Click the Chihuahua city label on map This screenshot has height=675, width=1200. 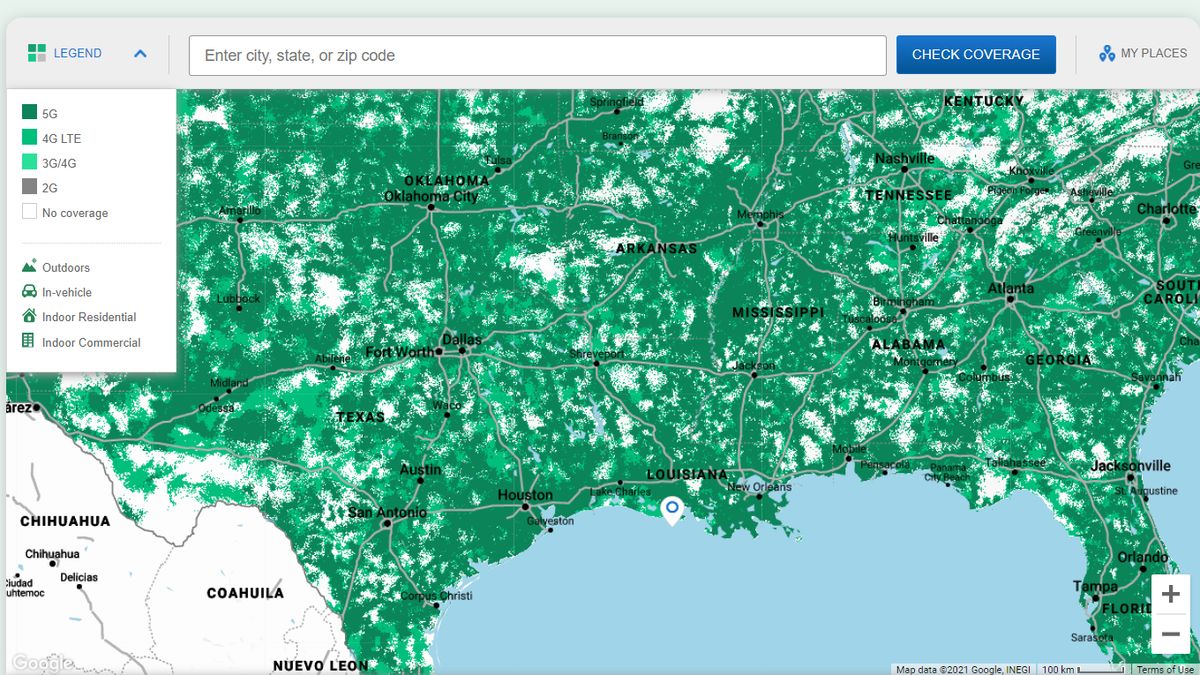click(52, 554)
